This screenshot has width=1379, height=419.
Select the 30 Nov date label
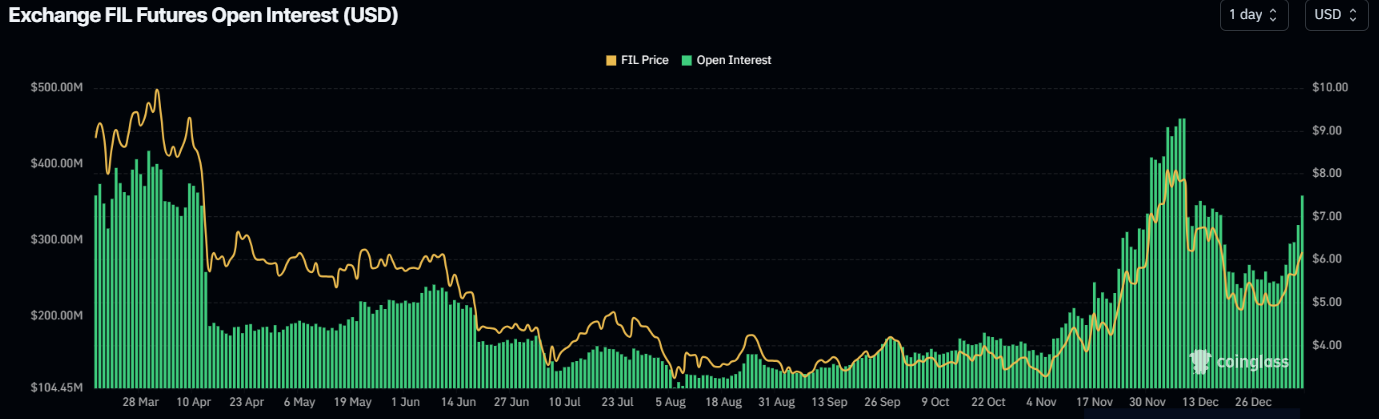[1148, 402]
